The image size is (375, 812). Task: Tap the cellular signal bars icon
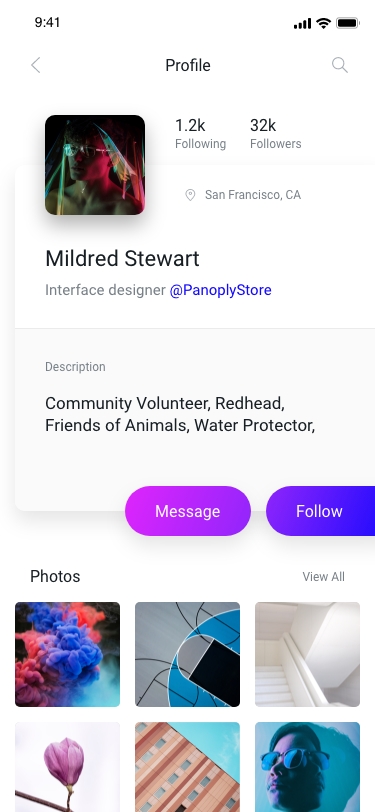click(x=302, y=23)
